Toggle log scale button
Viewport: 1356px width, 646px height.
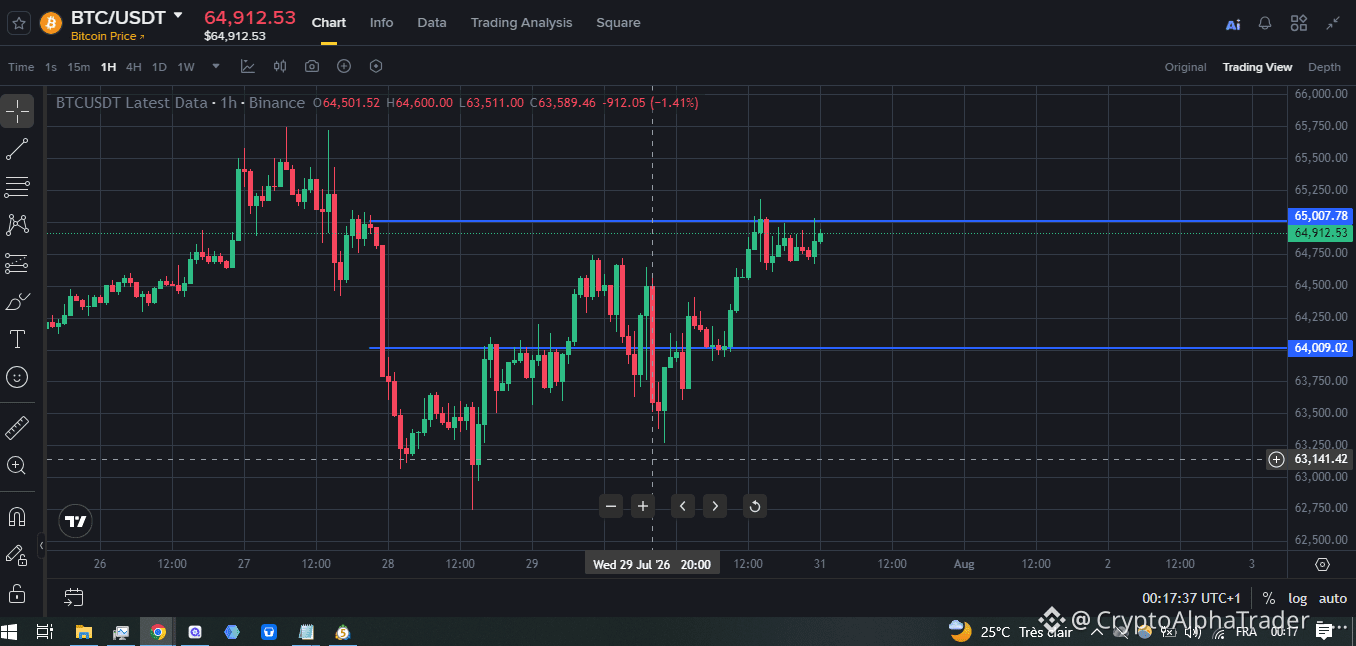click(x=1298, y=598)
